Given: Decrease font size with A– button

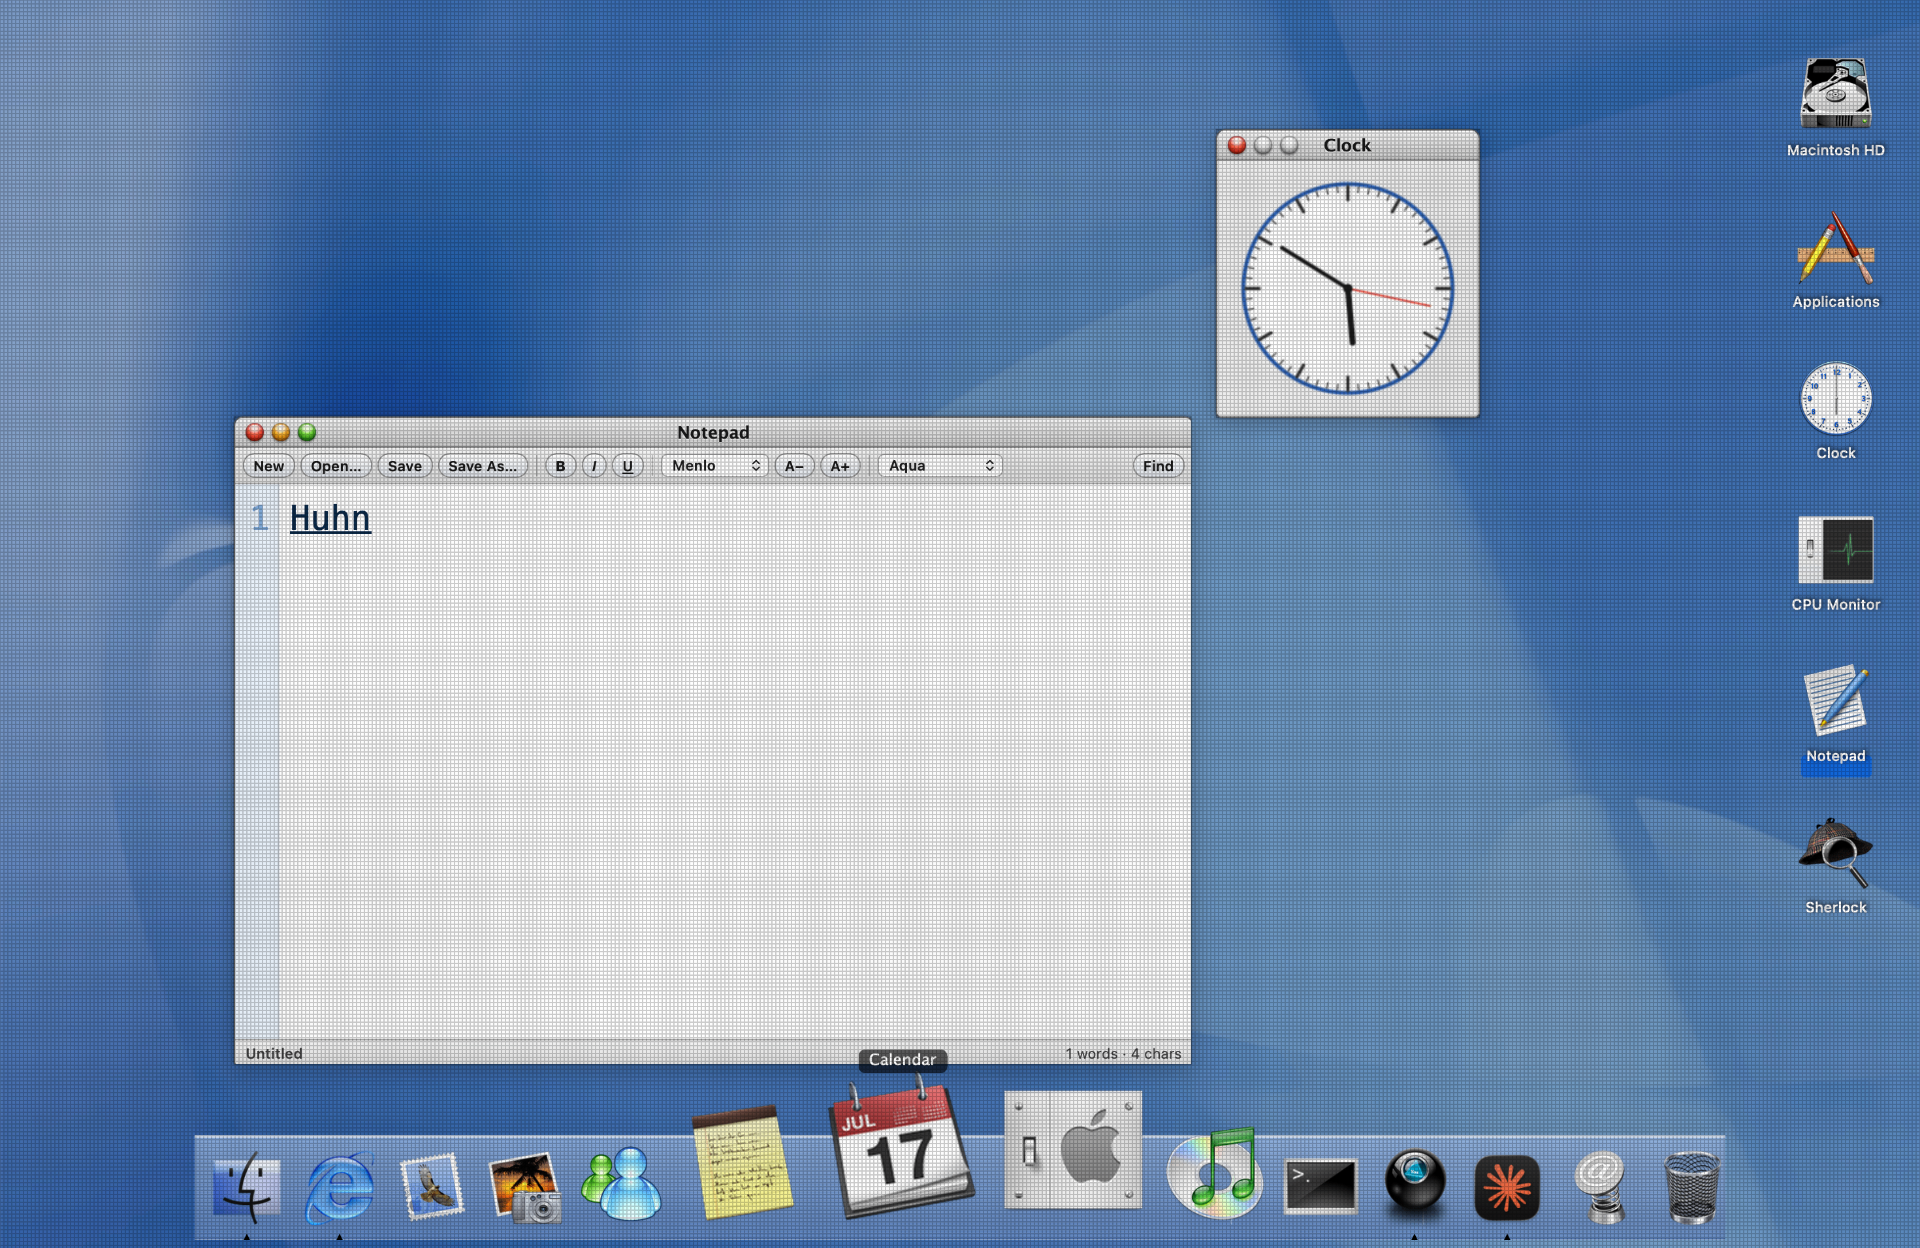Looking at the screenshot, I should [x=795, y=466].
